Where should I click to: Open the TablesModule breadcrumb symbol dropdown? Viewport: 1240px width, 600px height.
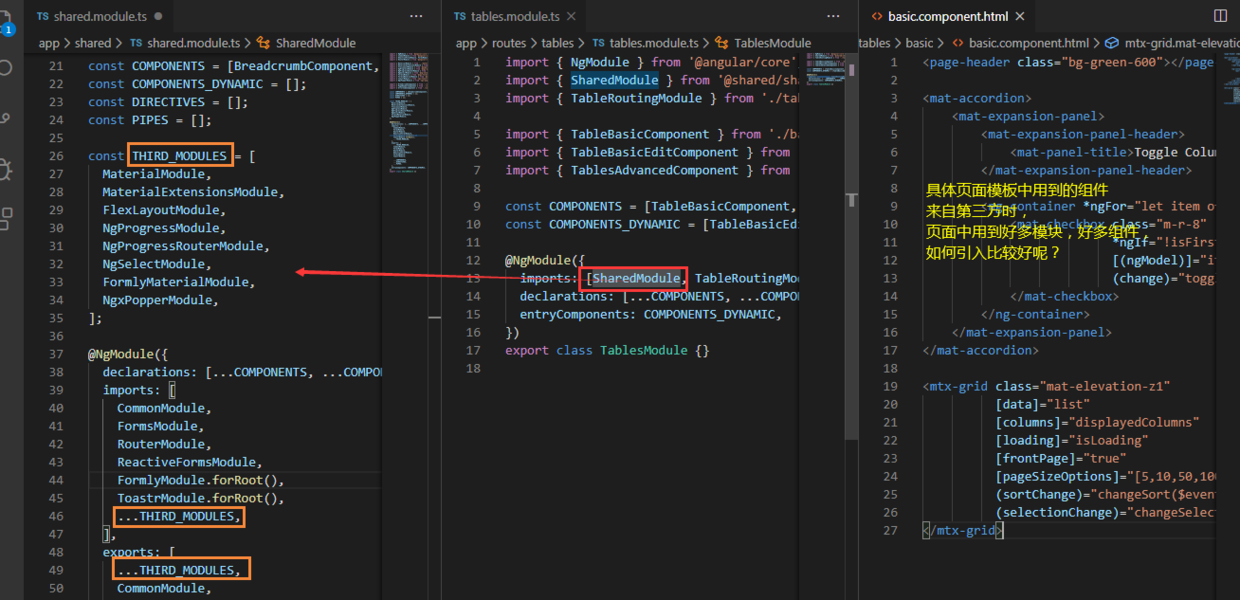(764, 43)
